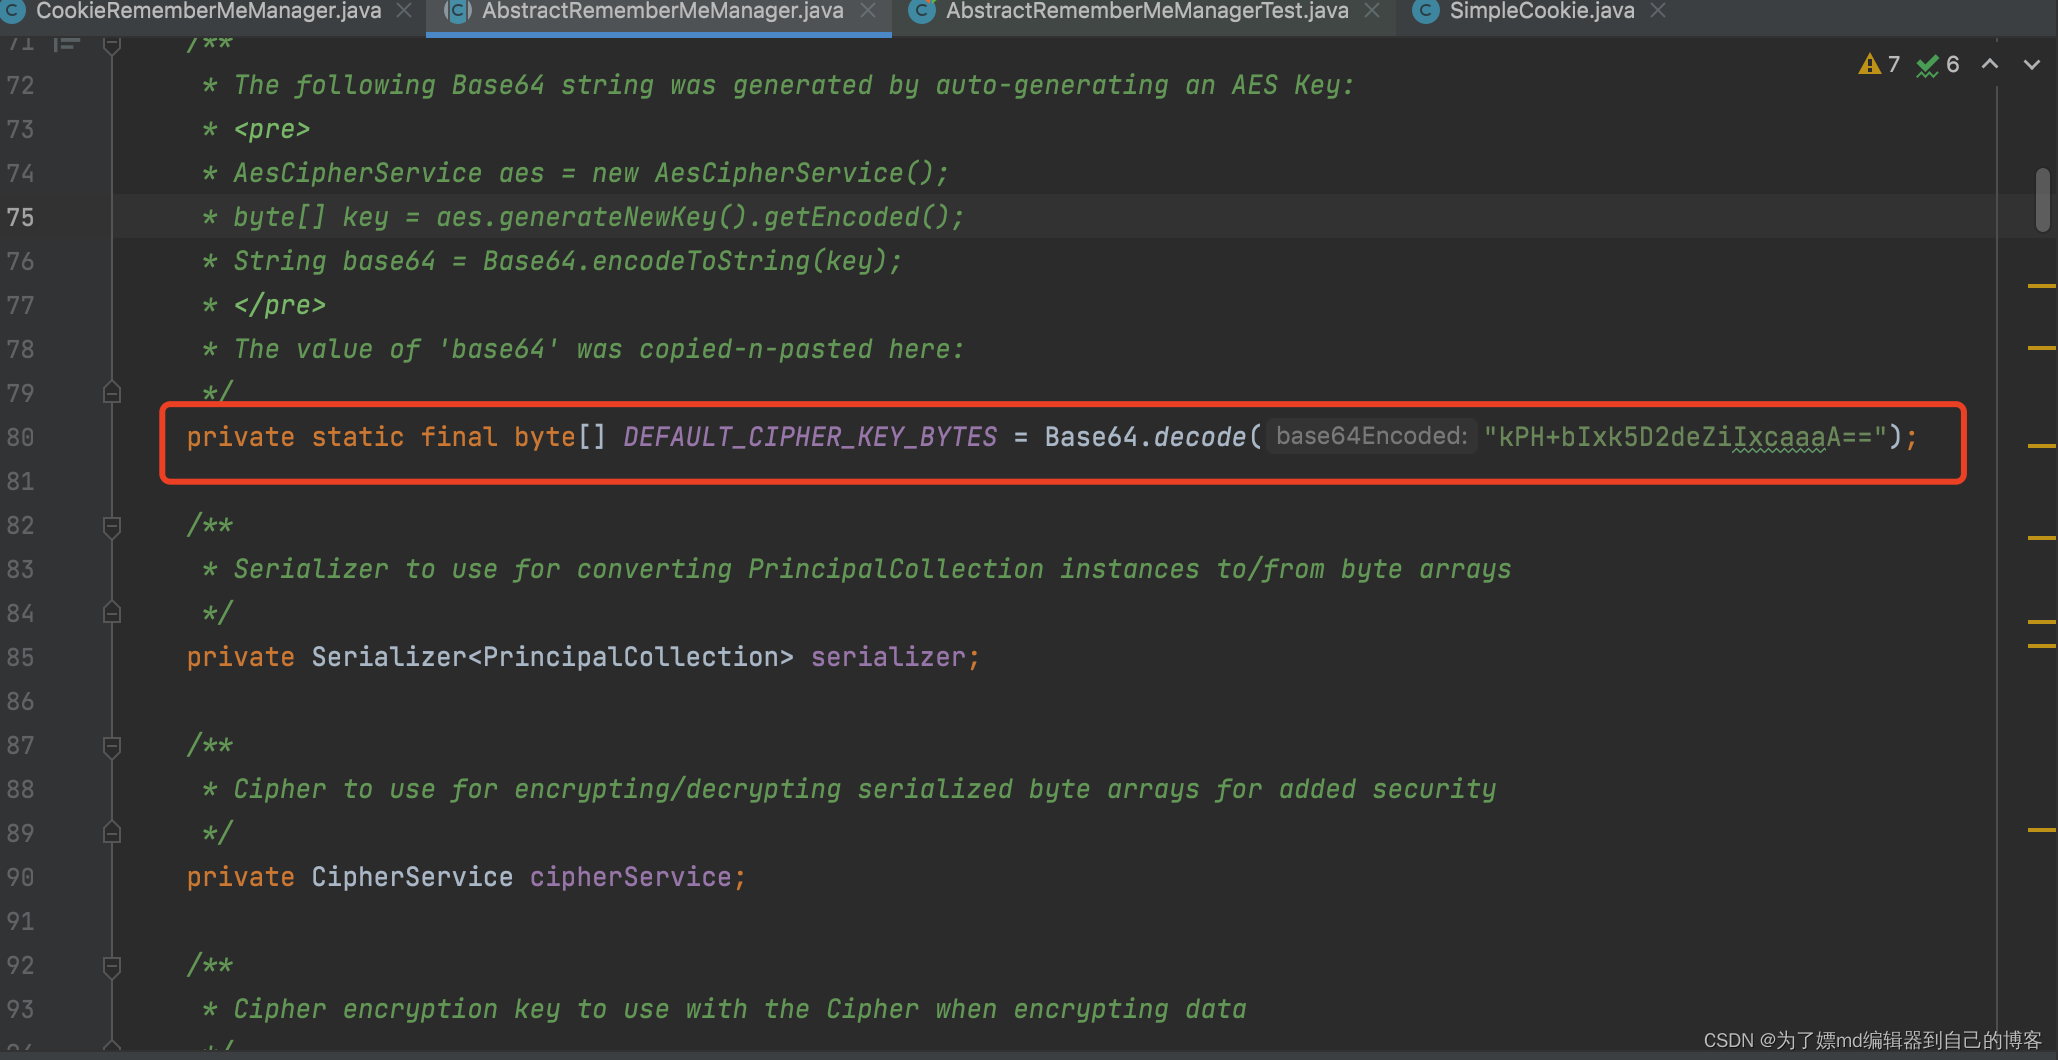
Task: Open typo indicator showing 6 items
Action: tap(1938, 64)
